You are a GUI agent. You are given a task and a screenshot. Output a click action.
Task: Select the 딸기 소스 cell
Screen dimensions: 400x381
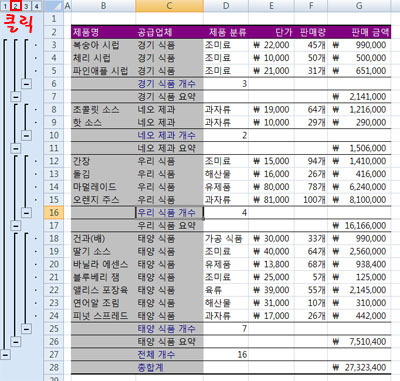click(x=103, y=251)
